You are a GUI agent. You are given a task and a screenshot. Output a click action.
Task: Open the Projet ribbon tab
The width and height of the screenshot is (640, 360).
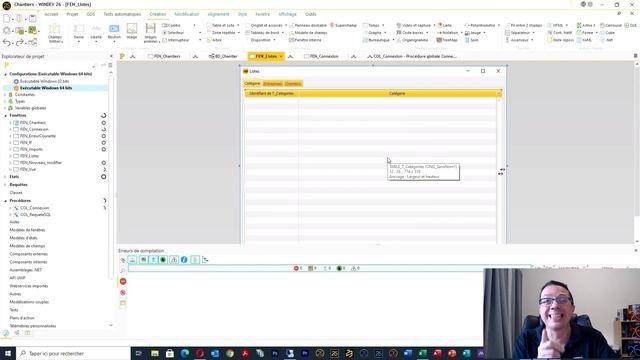coord(72,14)
